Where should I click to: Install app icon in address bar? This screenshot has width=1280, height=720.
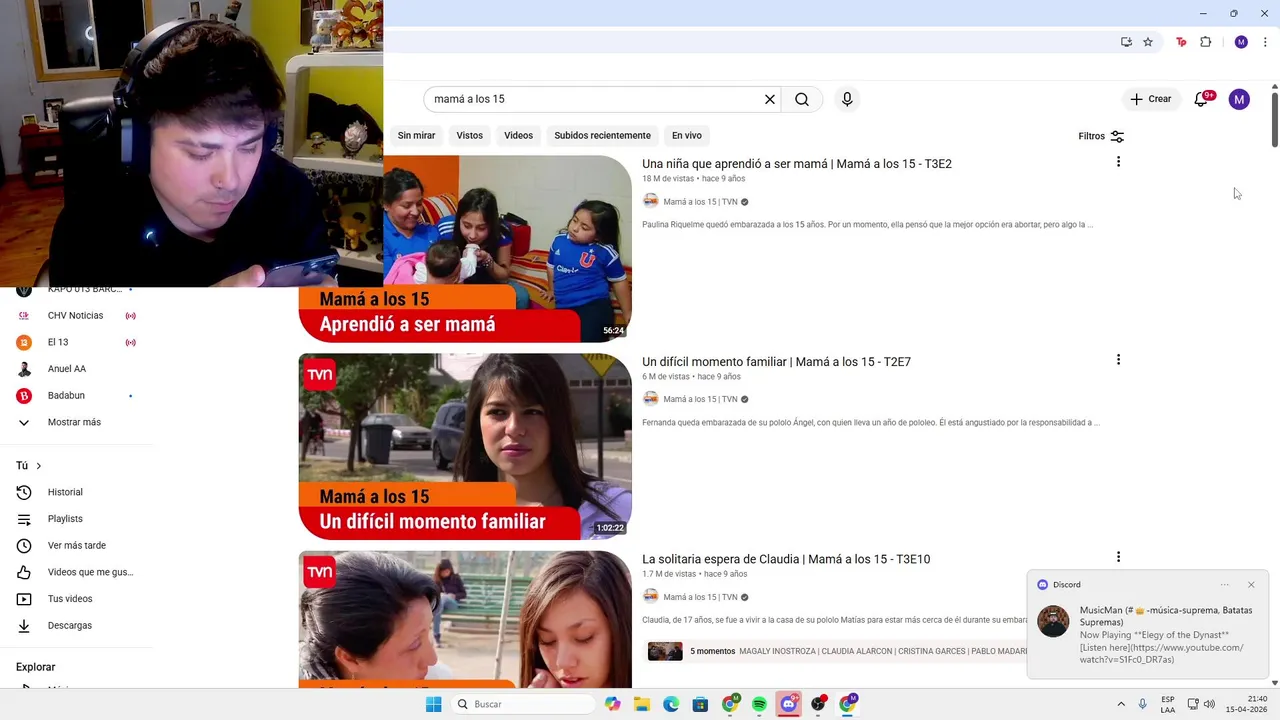(x=1126, y=42)
